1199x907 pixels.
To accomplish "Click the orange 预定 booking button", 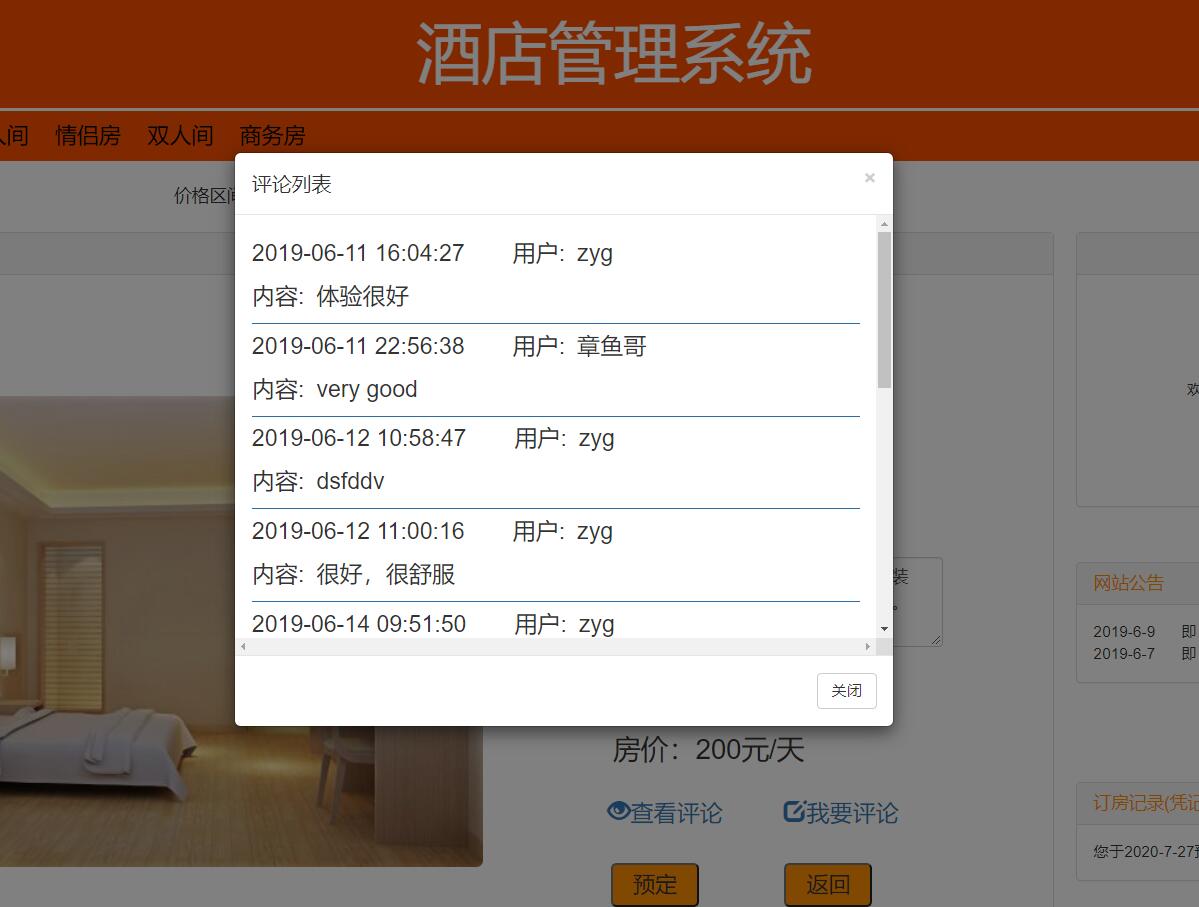I will [x=654, y=884].
